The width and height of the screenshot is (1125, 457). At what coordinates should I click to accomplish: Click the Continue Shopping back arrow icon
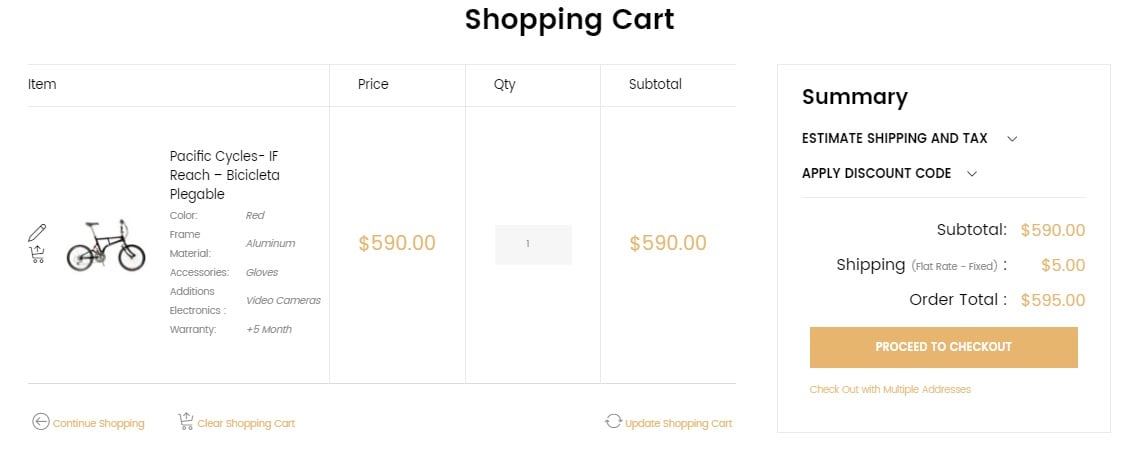[x=41, y=422]
